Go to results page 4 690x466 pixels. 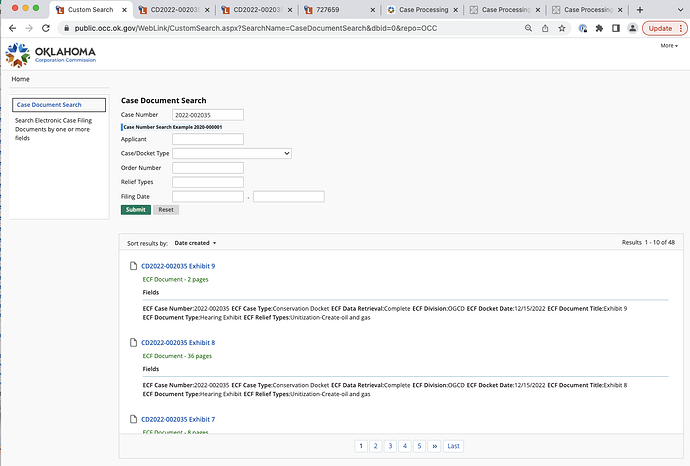click(405, 446)
